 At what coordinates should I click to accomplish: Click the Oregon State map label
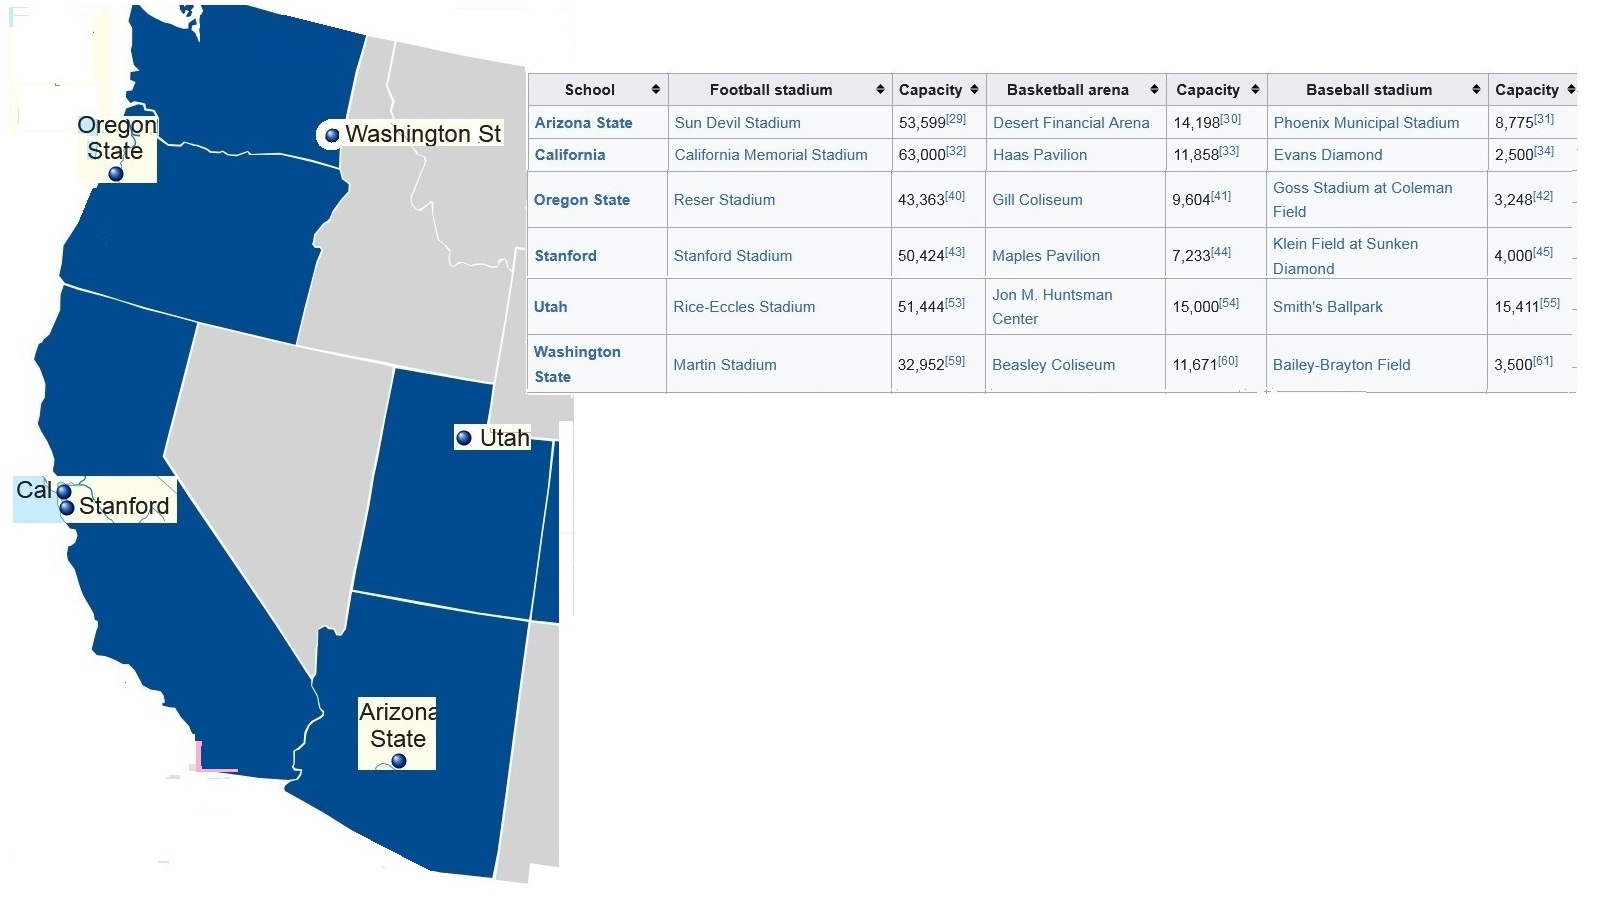click(117, 138)
